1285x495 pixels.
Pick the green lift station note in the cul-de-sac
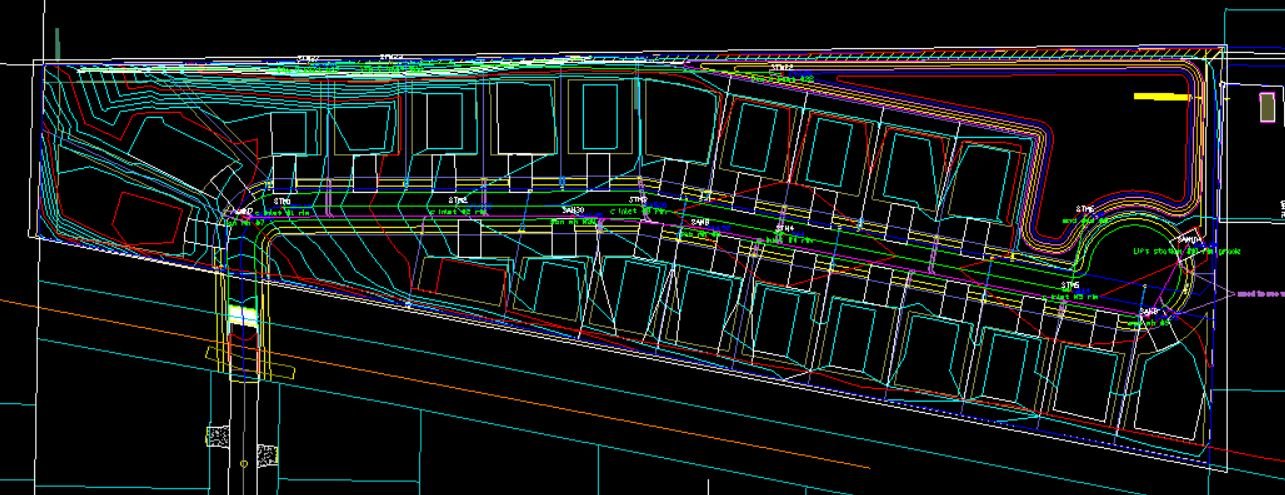1186,251
